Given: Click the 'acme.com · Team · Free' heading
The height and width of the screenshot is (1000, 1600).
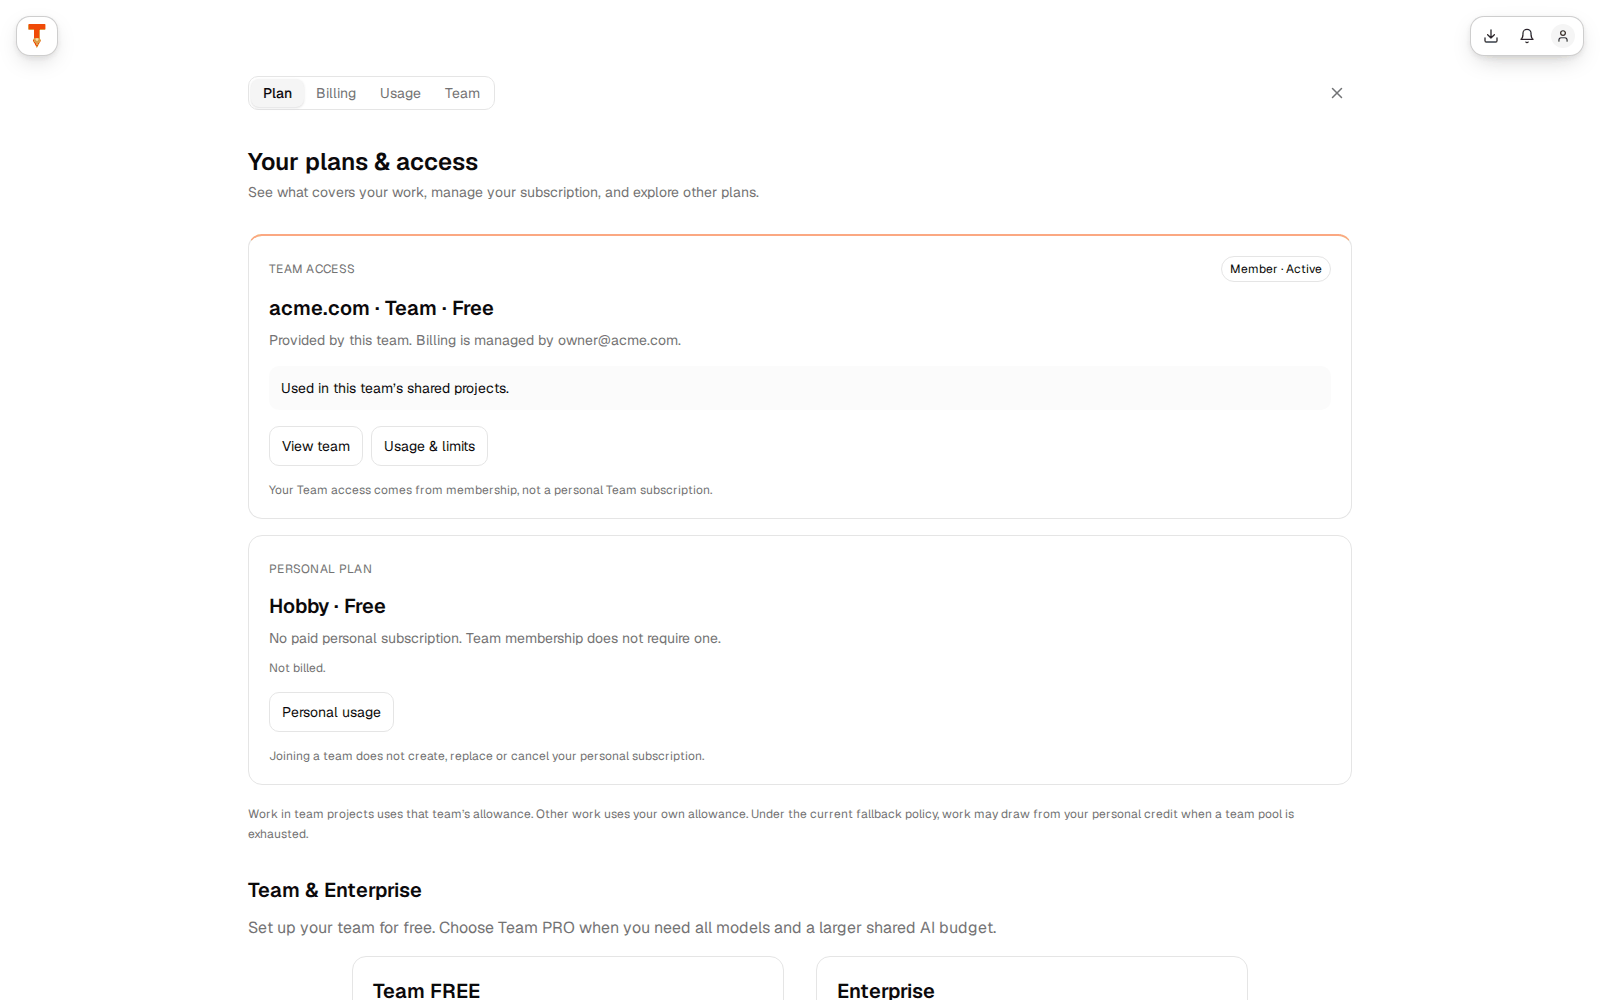Looking at the screenshot, I should click(381, 308).
